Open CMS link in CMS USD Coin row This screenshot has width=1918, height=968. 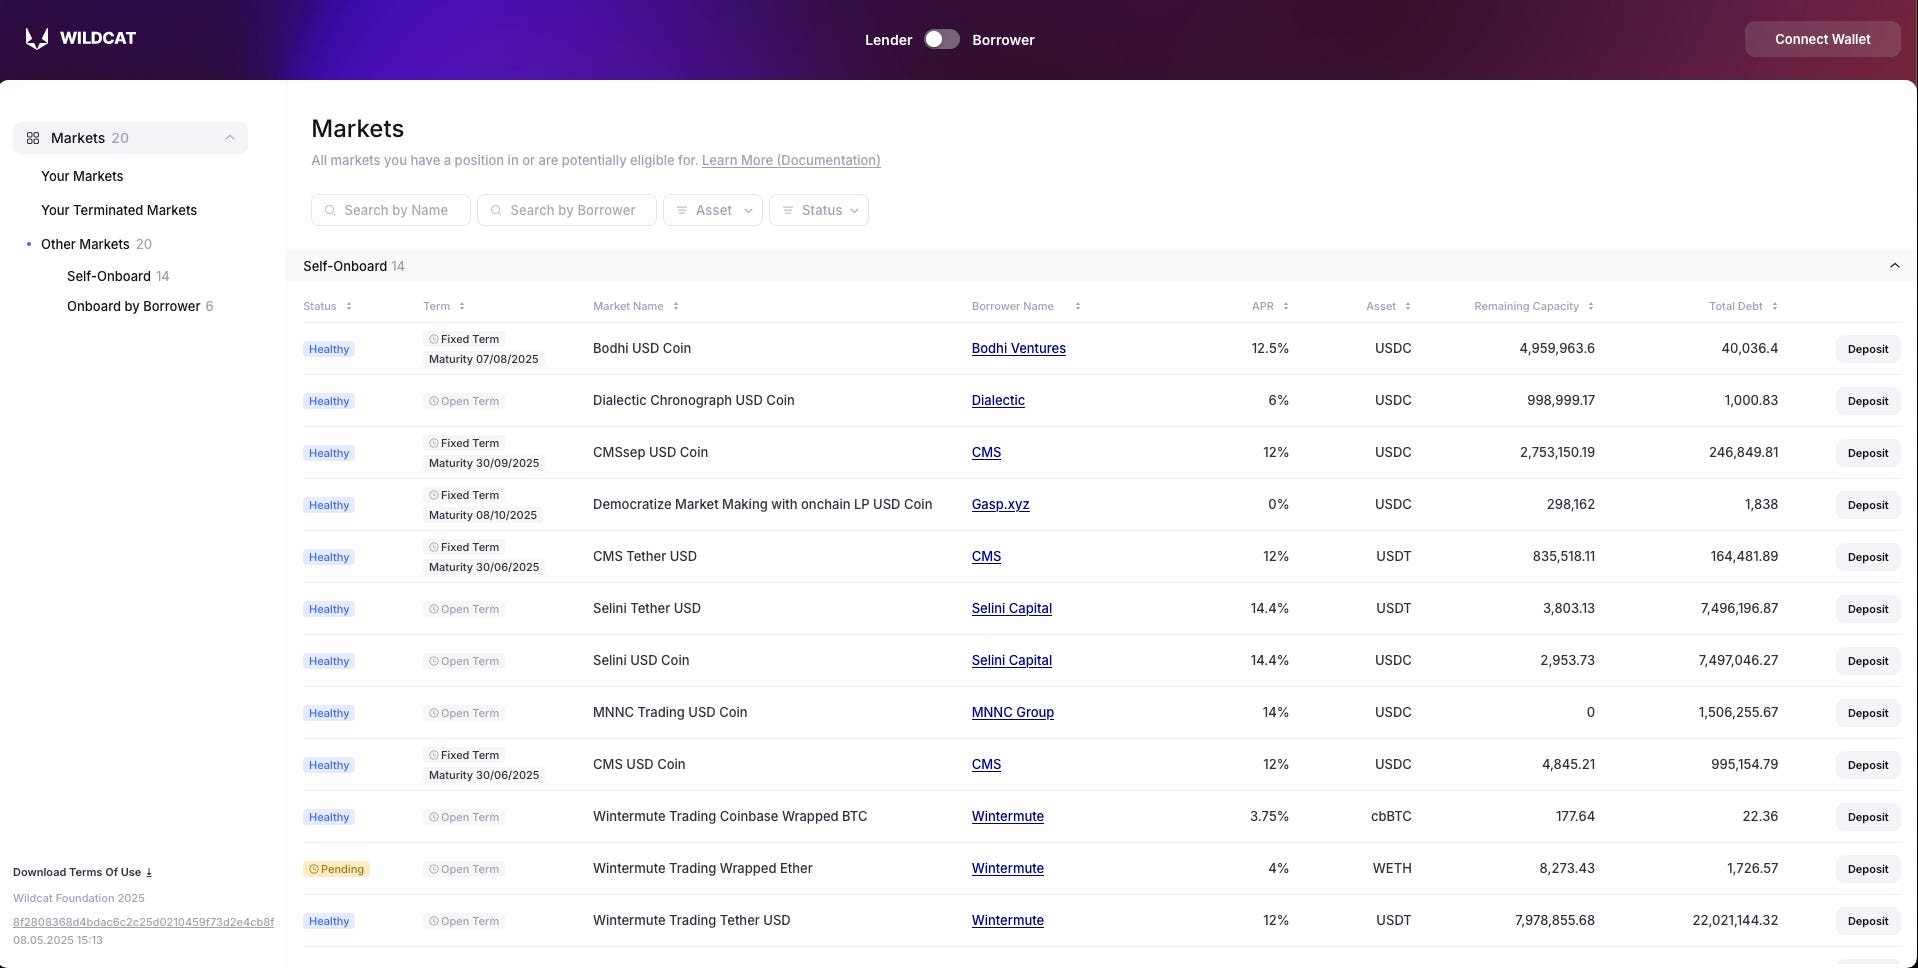pos(986,764)
